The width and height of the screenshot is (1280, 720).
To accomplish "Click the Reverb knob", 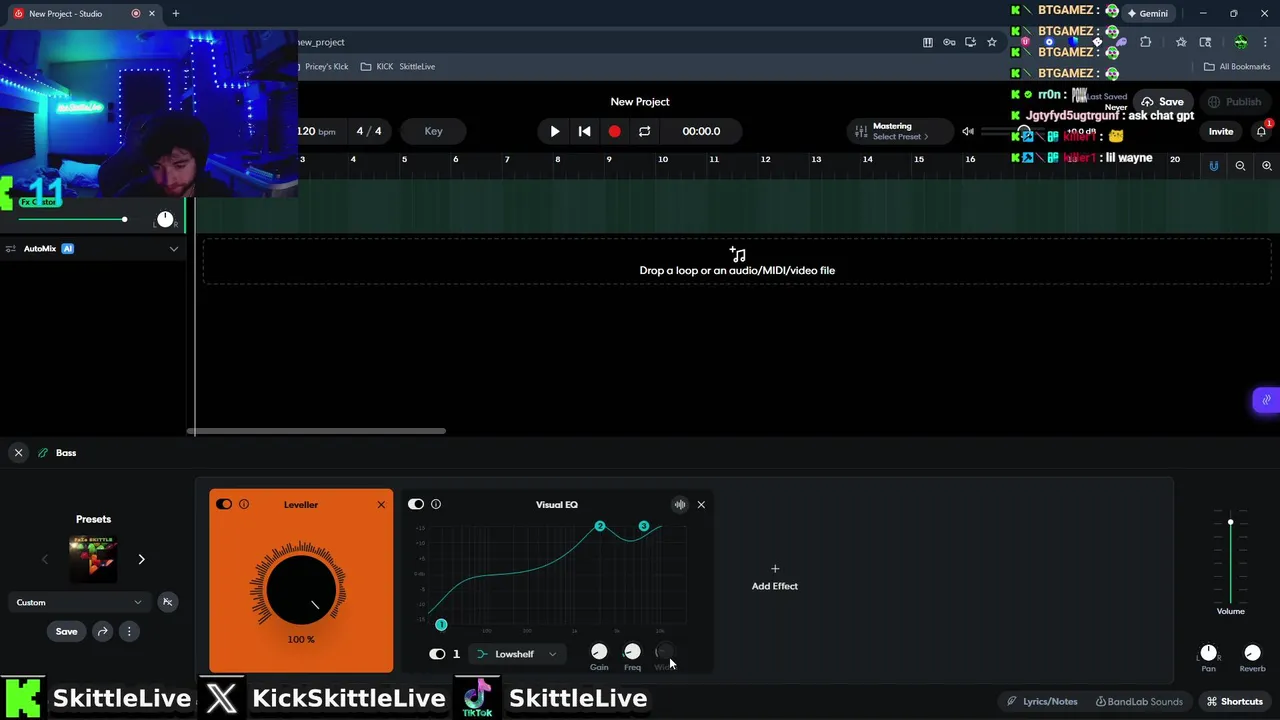I will pos(1252,653).
